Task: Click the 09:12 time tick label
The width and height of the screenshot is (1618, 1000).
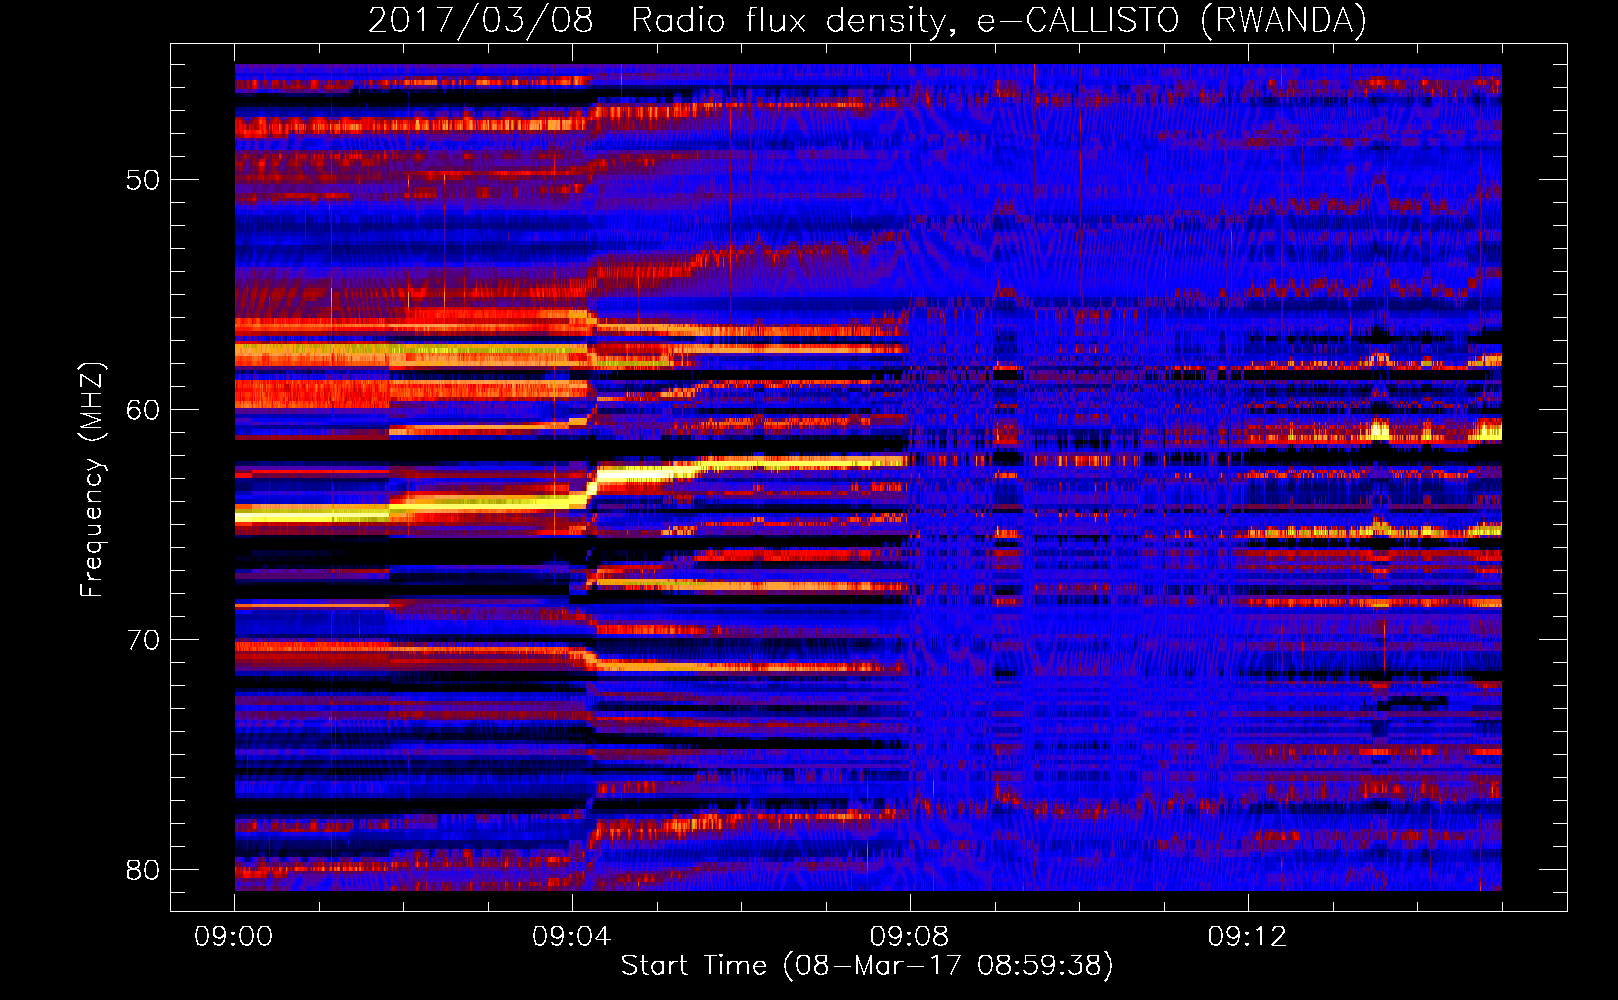Action: click(1247, 937)
